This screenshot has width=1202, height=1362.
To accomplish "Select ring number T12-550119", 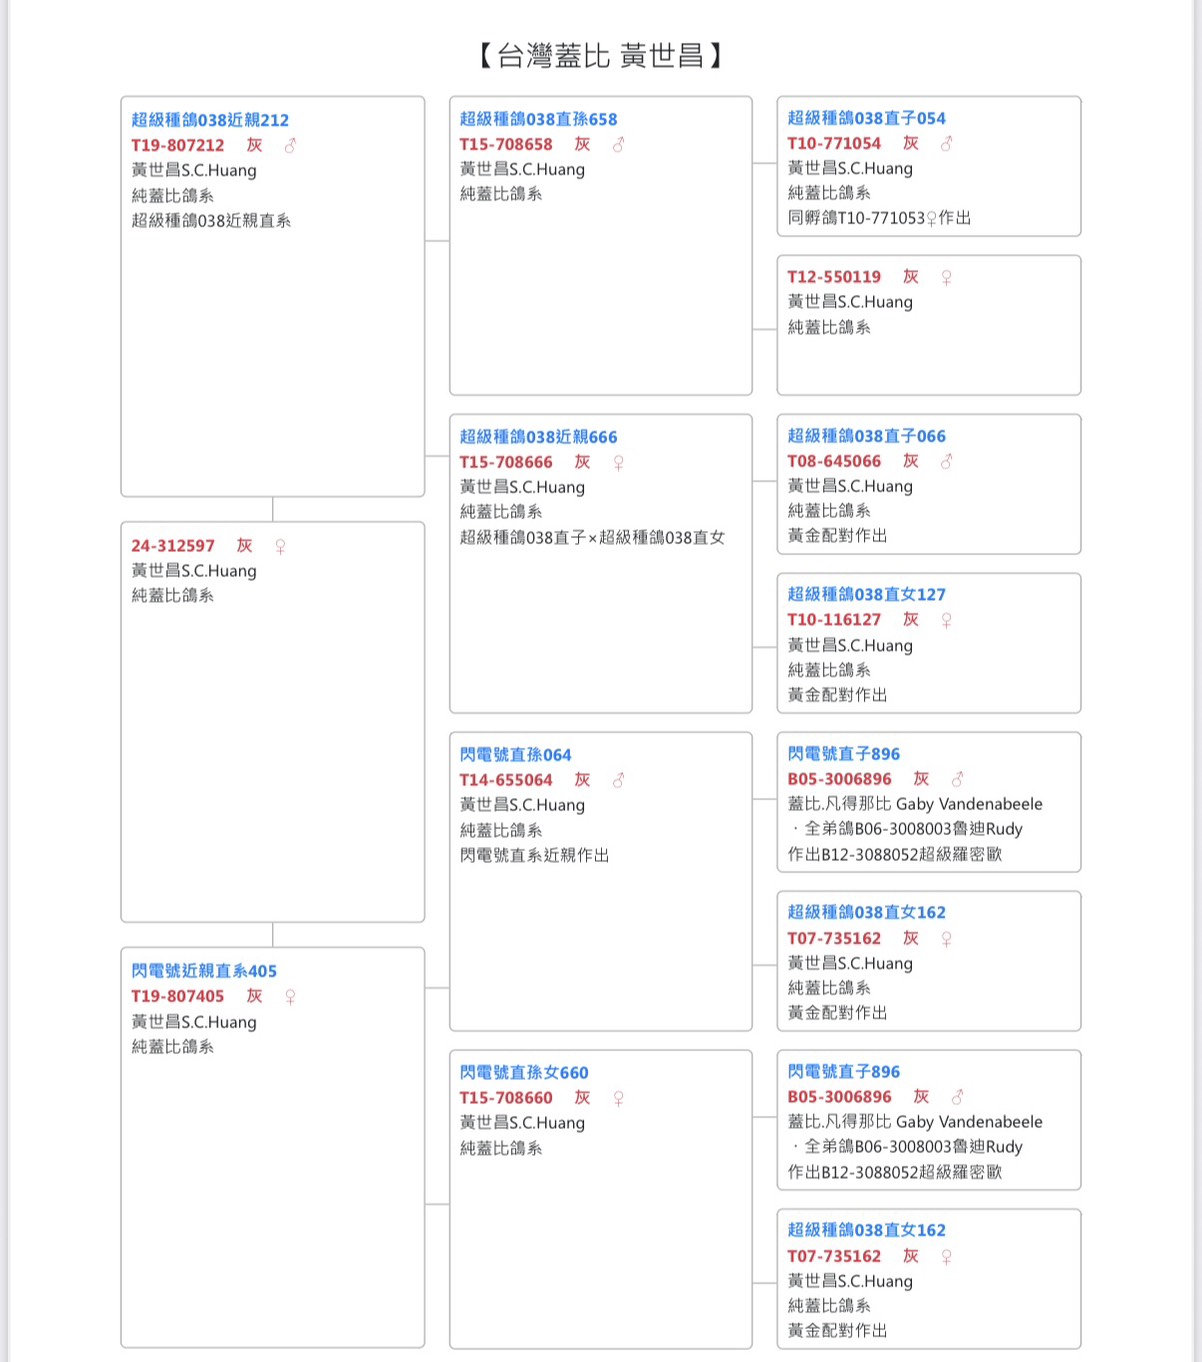I will pos(834,277).
